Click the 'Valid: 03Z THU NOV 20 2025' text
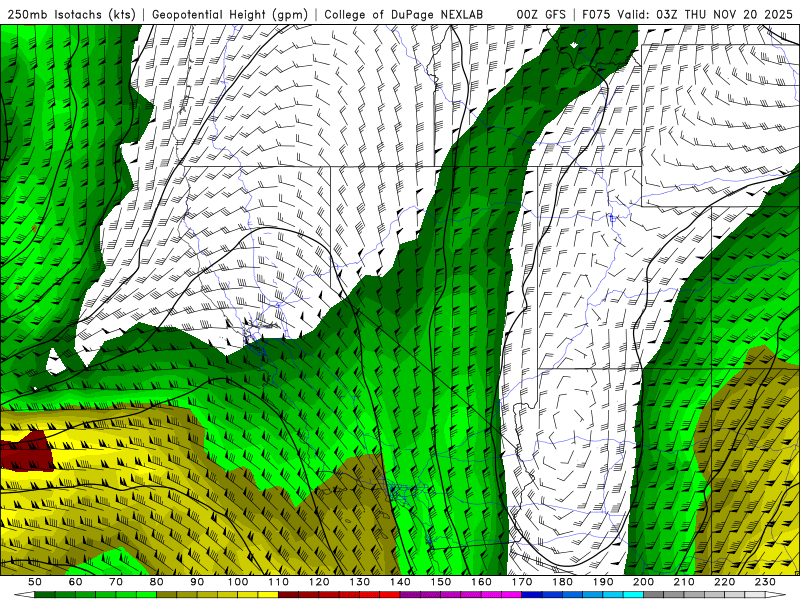 point(705,14)
